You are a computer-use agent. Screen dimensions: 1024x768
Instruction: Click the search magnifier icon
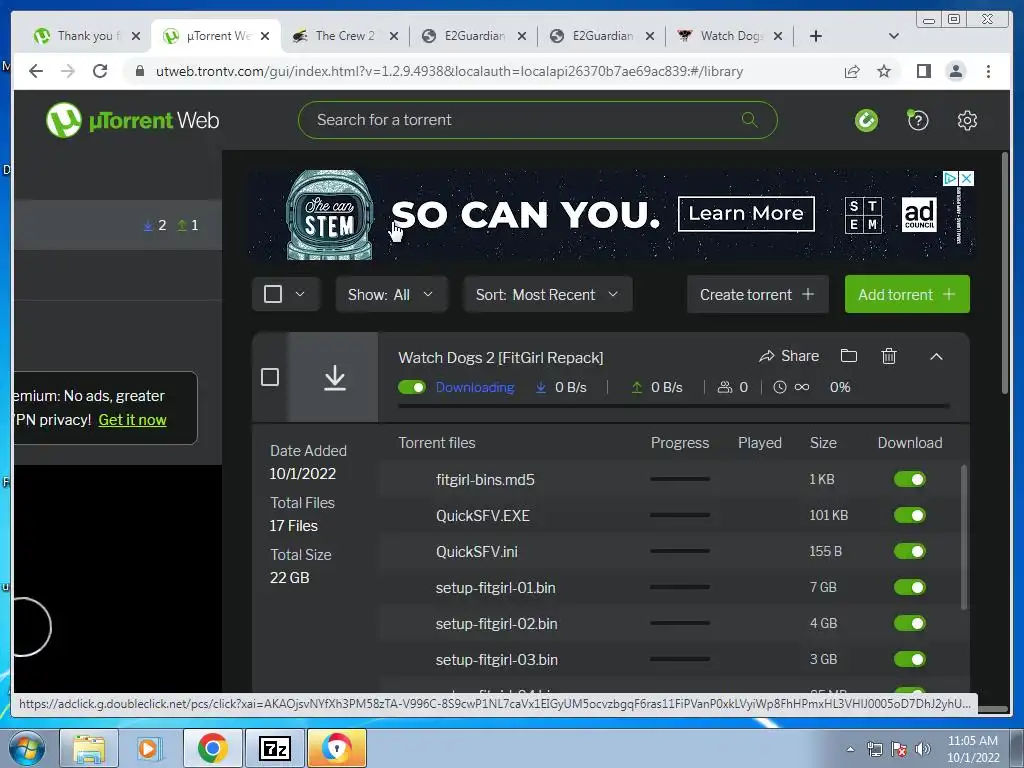coord(749,120)
